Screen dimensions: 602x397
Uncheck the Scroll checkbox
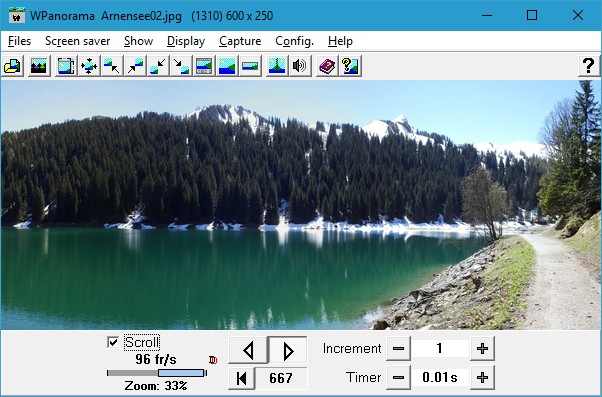[113, 342]
